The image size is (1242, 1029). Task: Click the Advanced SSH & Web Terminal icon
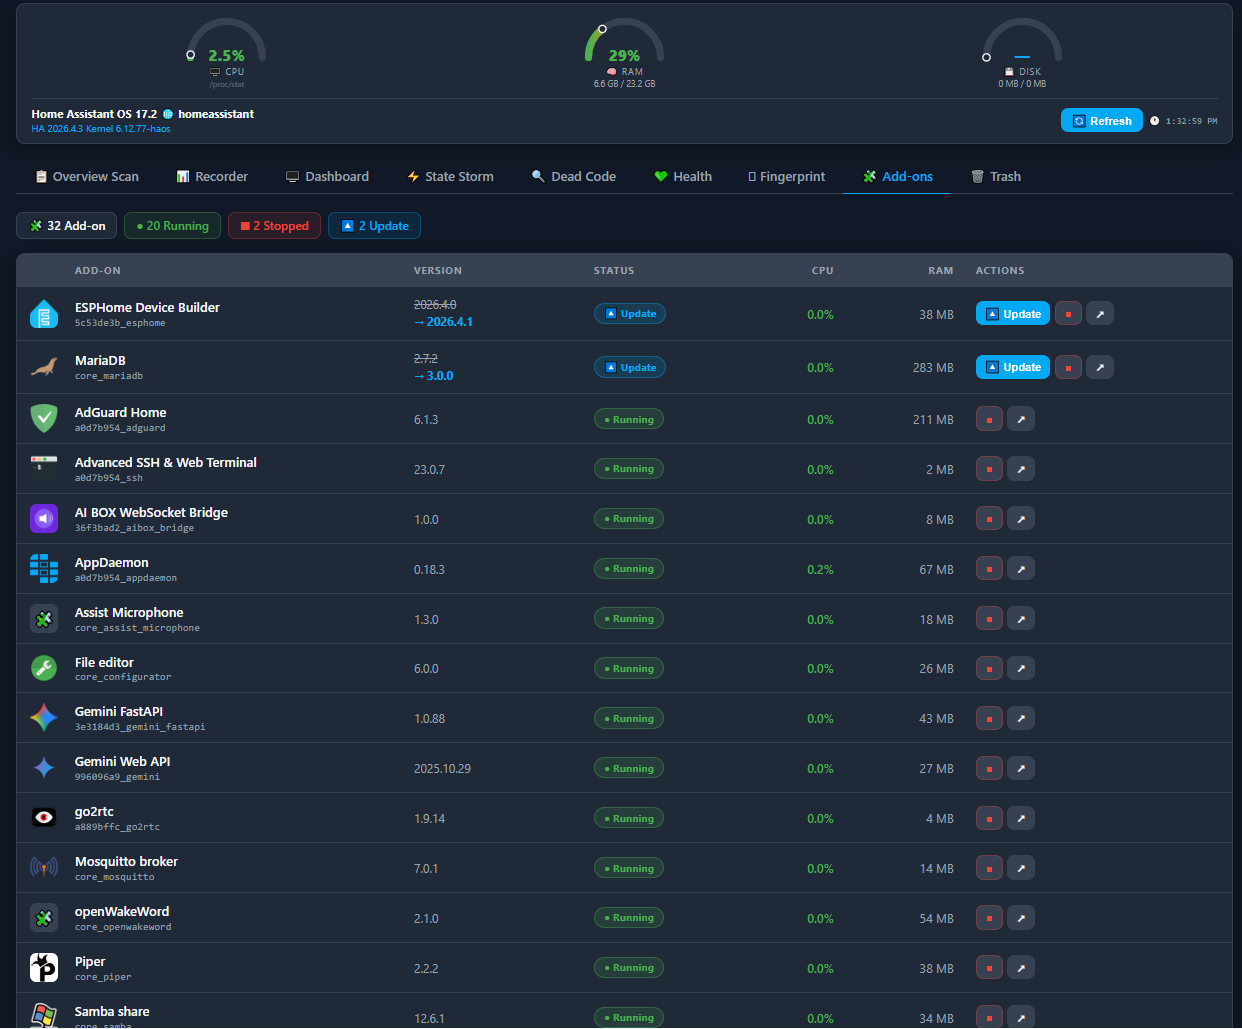[x=44, y=469]
